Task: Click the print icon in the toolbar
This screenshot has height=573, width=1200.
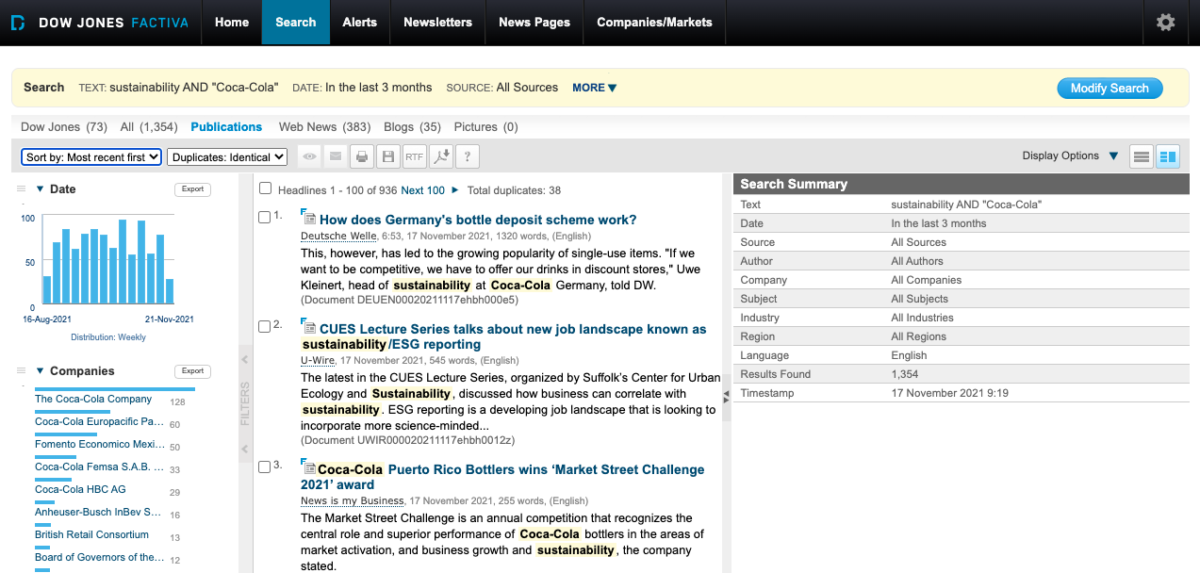Action: click(x=362, y=157)
